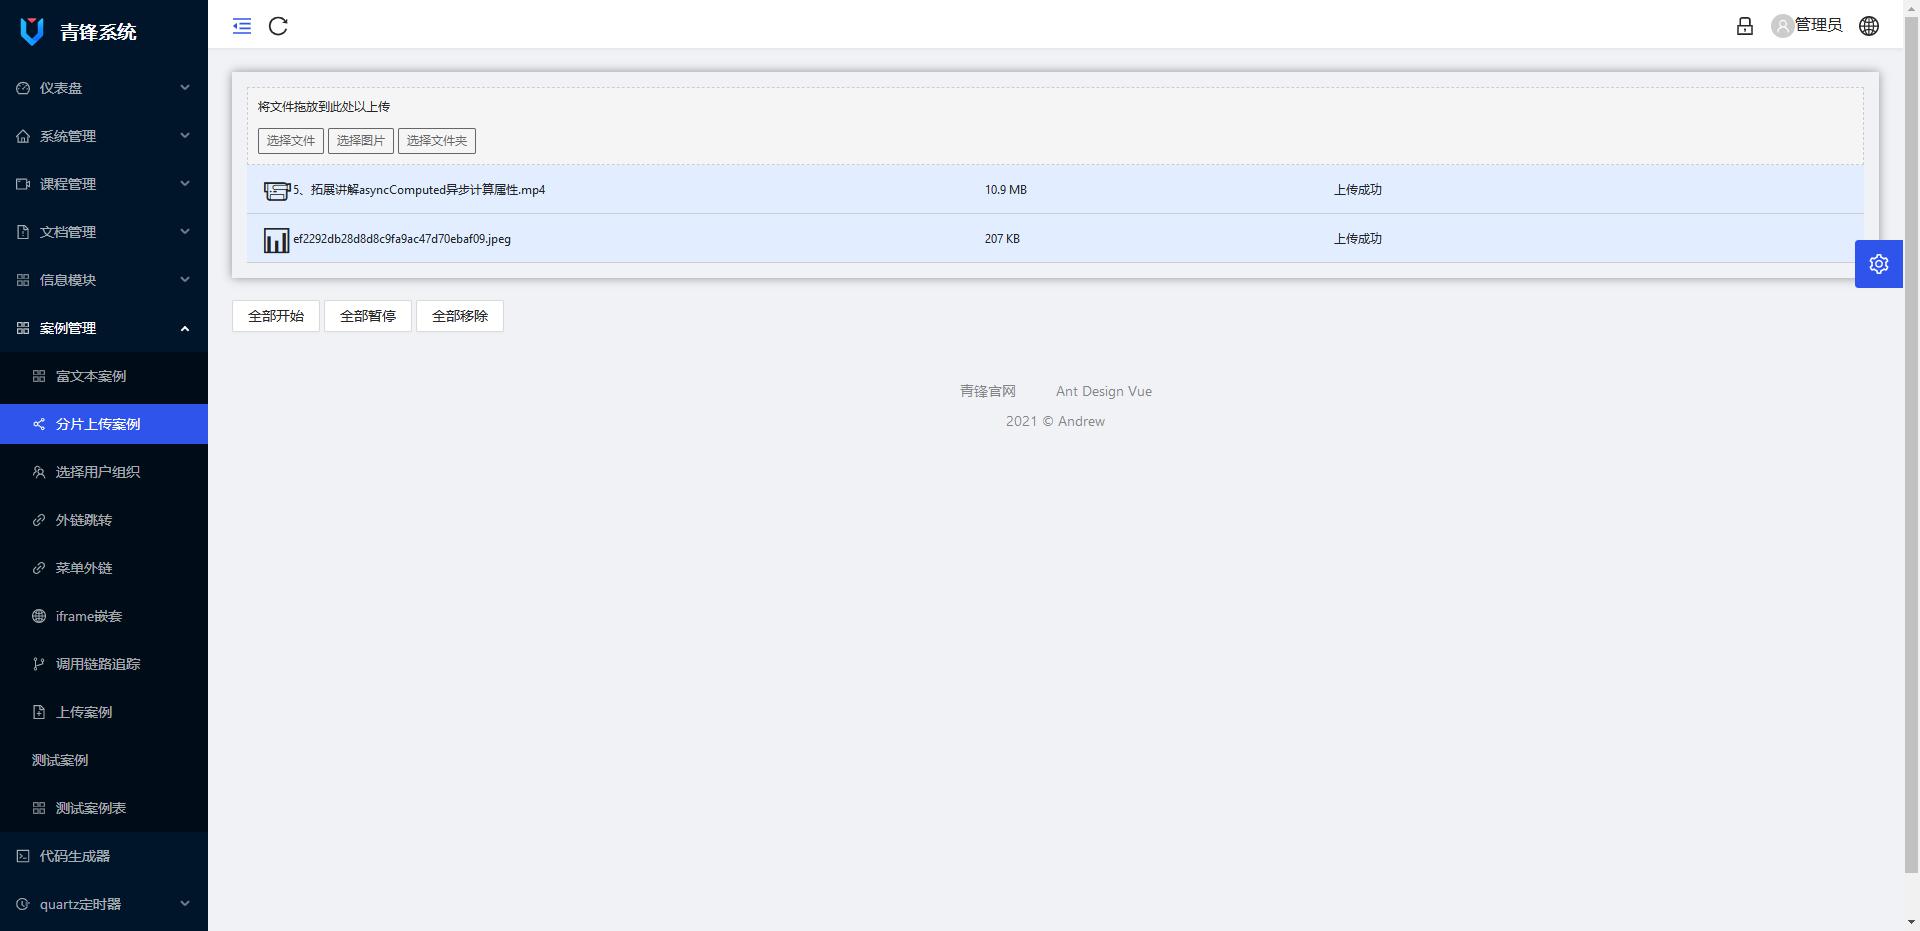Image resolution: width=1920 pixels, height=931 pixels.
Task: Open the 上传案例 page
Action: click(104, 712)
